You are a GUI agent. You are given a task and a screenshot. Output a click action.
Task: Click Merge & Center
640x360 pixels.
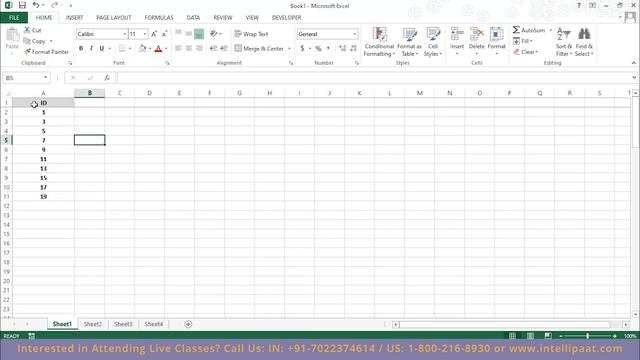[259, 49]
